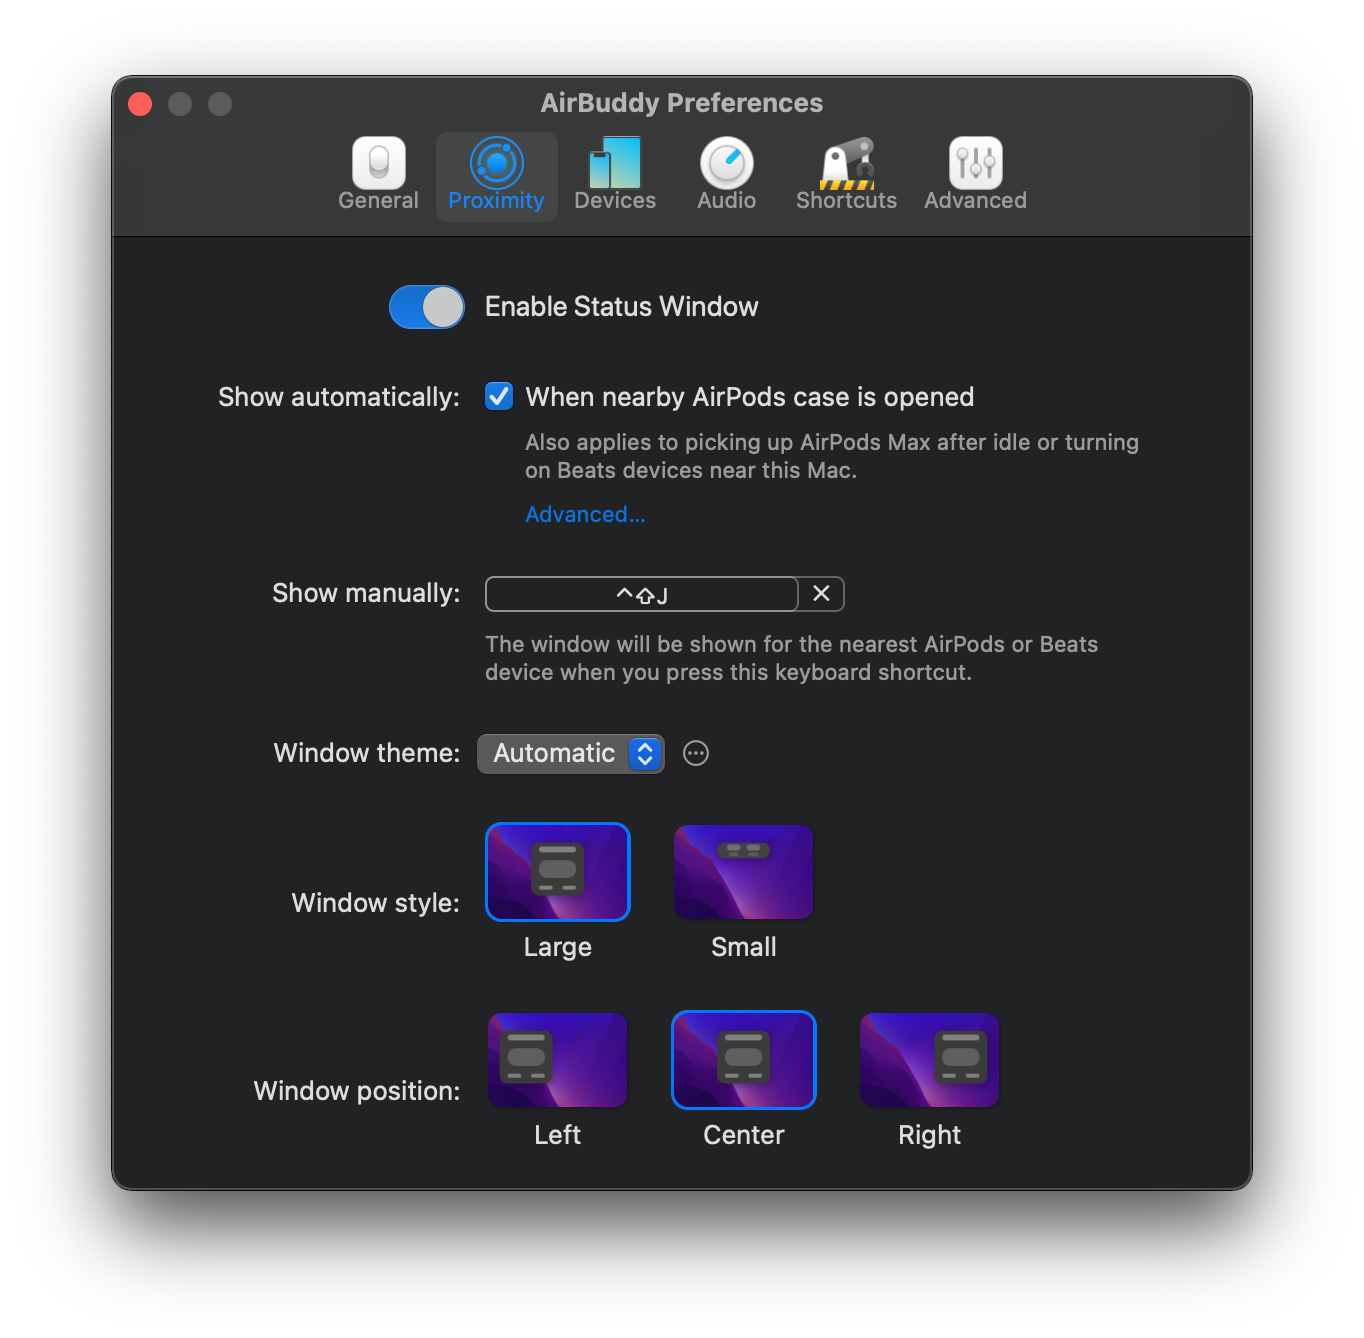Image resolution: width=1364 pixels, height=1338 pixels.
Task: Click the Window theme stepper arrows
Action: pyautogui.click(x=645, y=753)
